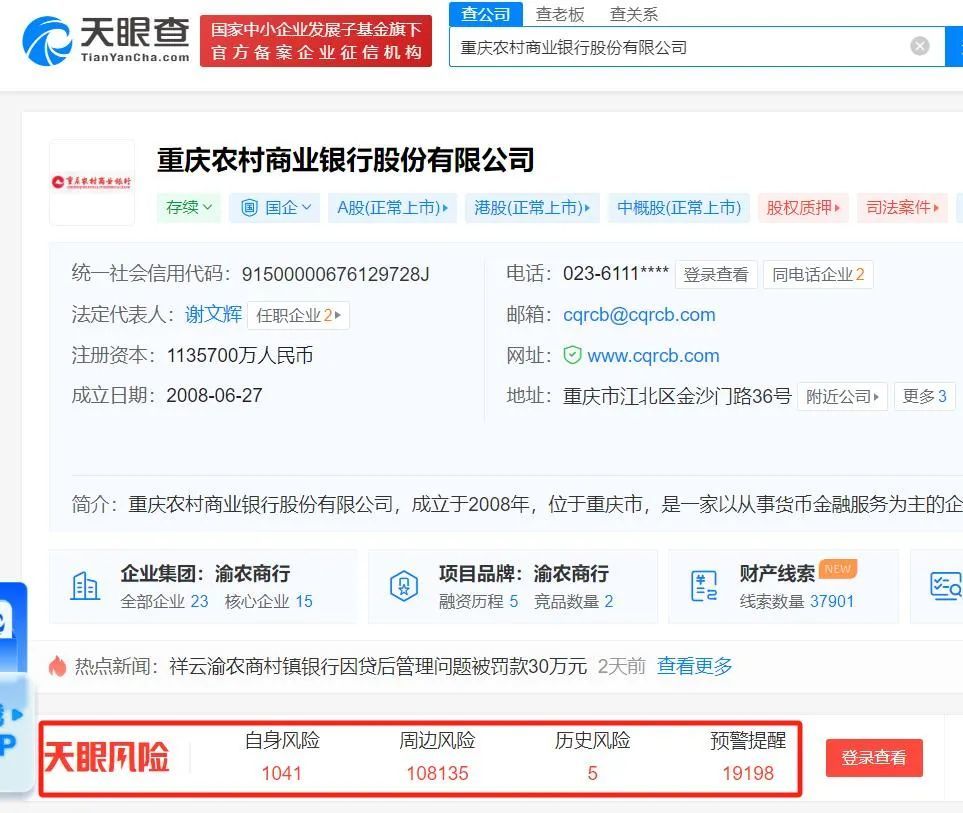The height and width of the screenshot is (813, 963).
Task: Click the hot news headline about 祥云渝农商村镇银行
Action: tap(378, 666)
